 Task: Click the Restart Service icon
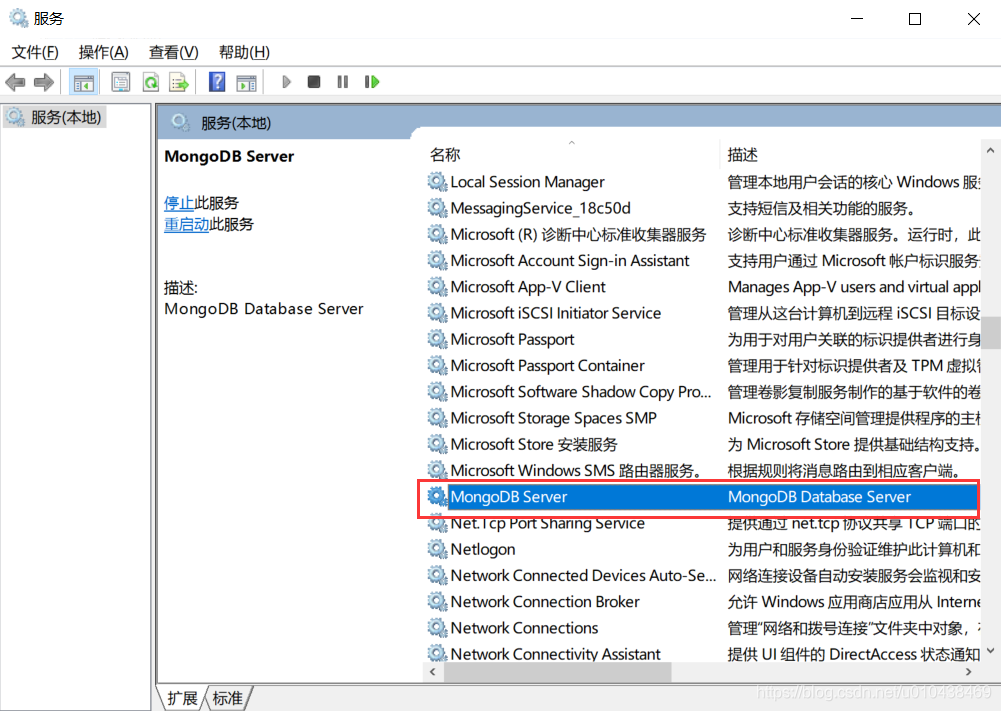(372, 82)
